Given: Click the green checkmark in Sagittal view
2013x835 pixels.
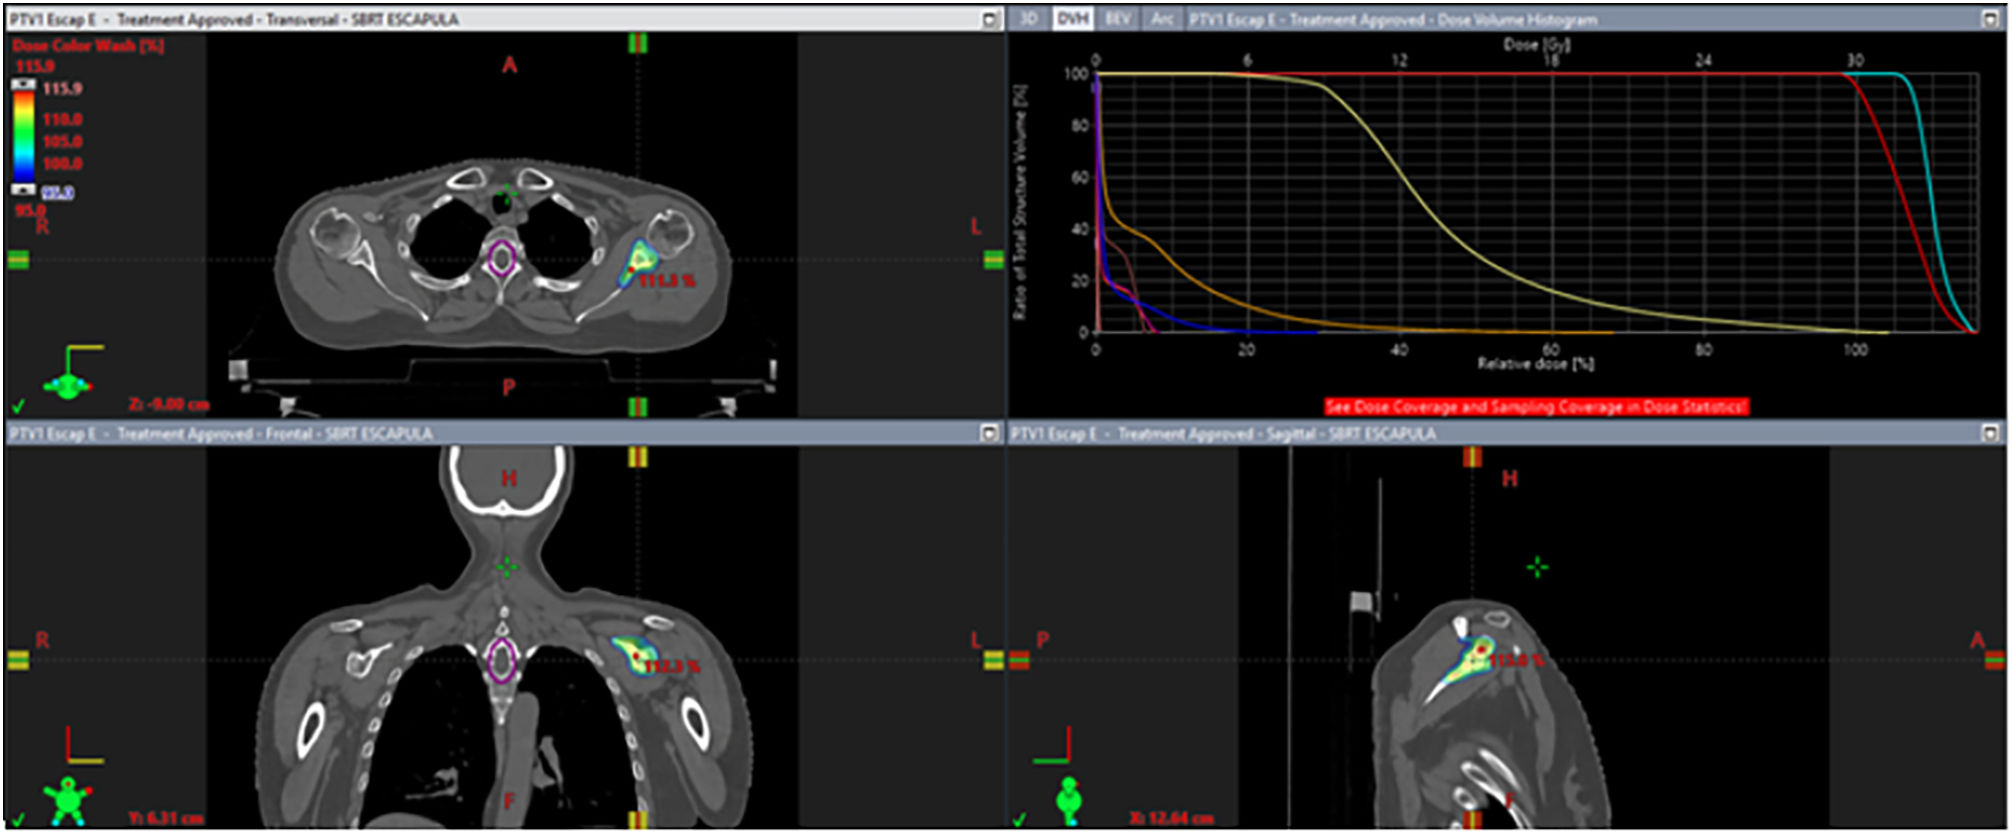Looking at the screenshot, I should [1019, 820].
